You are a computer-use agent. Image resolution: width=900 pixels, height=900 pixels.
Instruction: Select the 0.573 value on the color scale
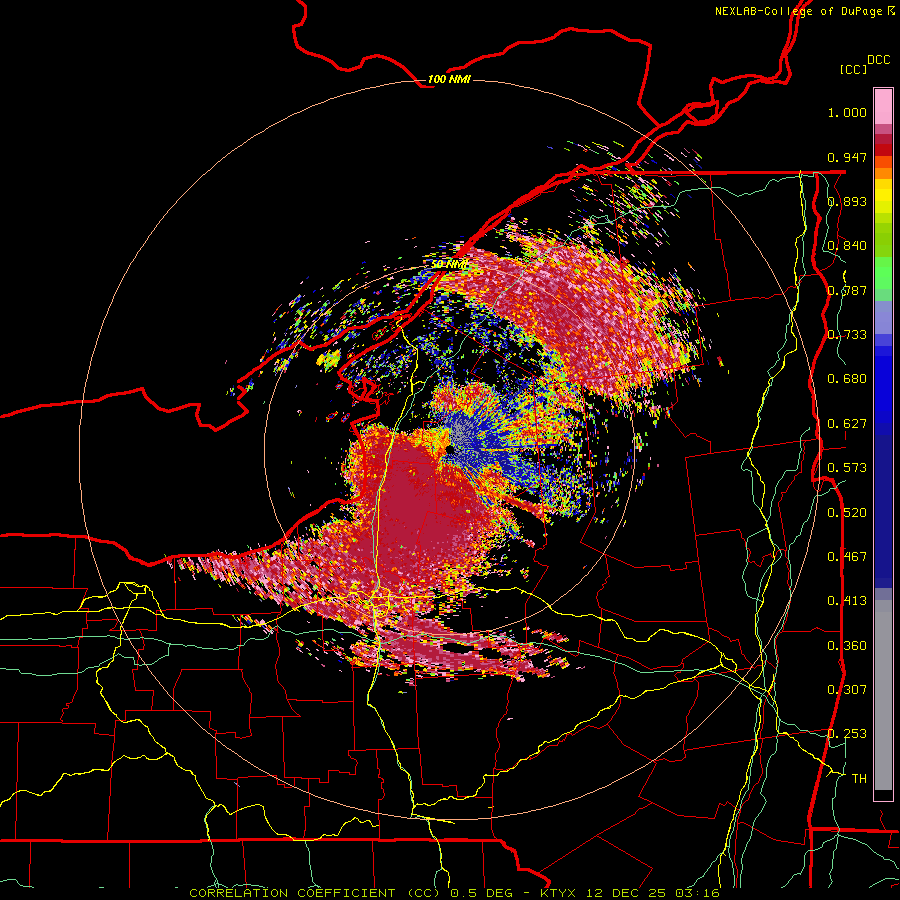(x=847, y=468)
